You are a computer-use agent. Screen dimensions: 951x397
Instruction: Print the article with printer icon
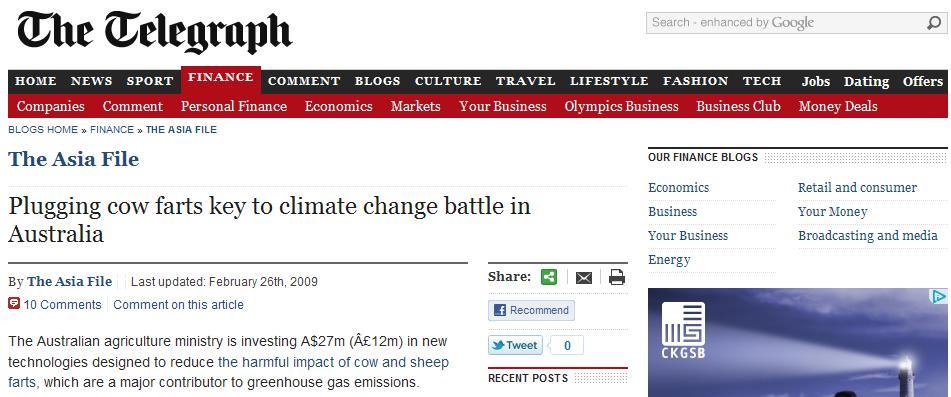[617, 277]
